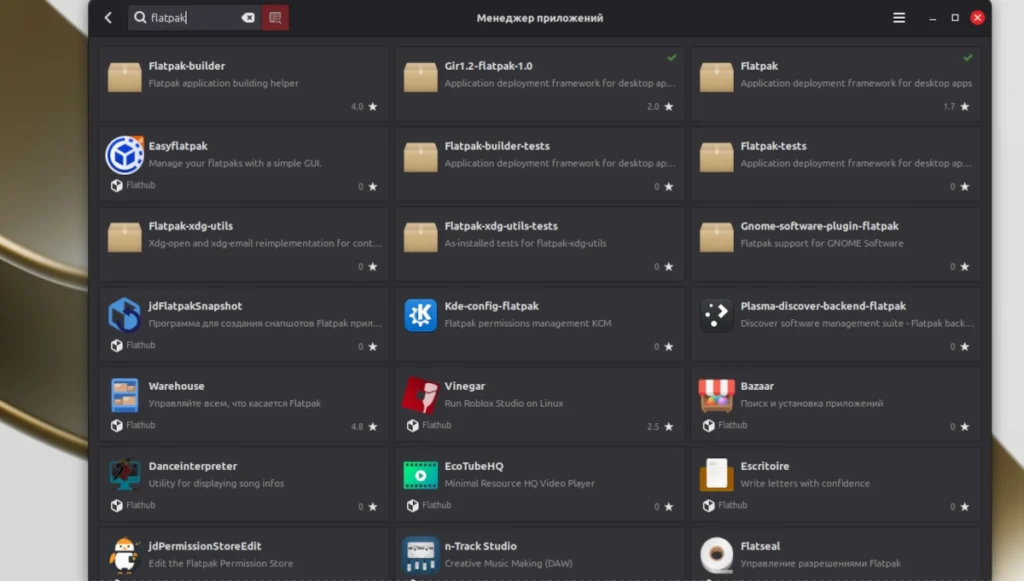The height and width of the screenshot is (581, 1024).
Task: Open the Easyflatpak app icon
Action: pyautogui.click(x=124, y=155)
